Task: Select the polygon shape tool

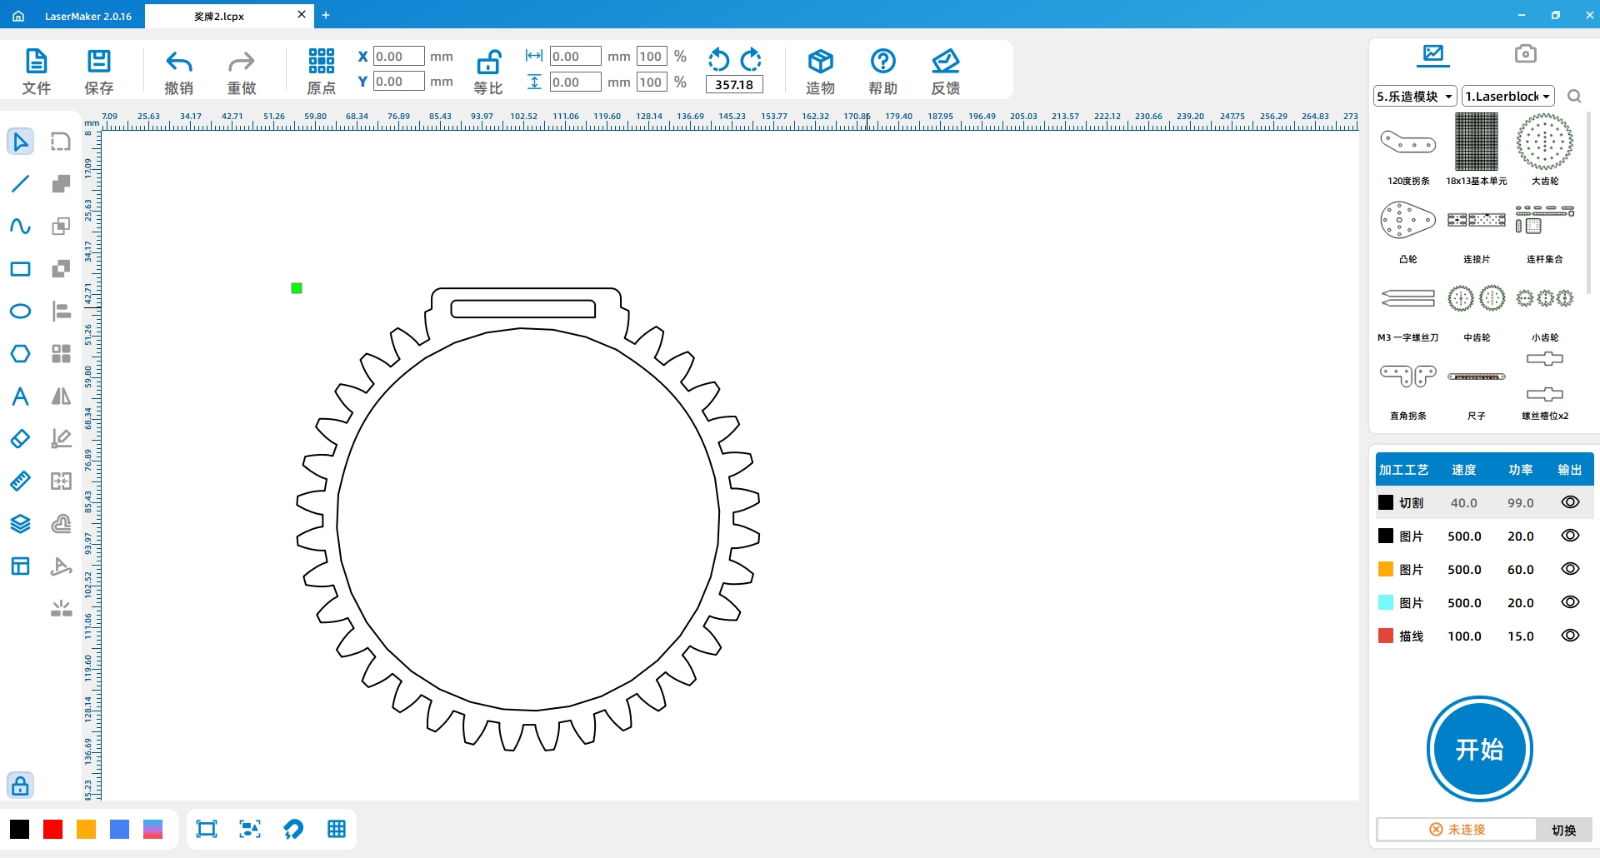Action: click(20, 354)
